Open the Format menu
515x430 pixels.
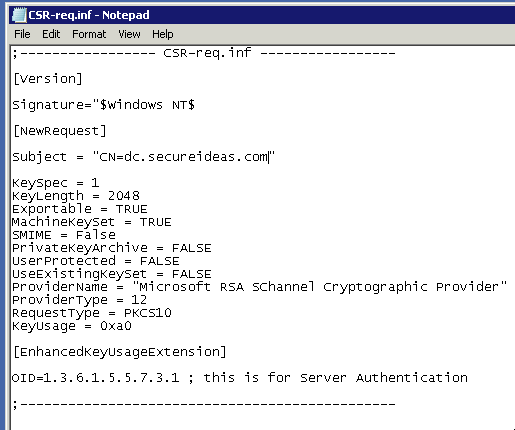point(89,34)
